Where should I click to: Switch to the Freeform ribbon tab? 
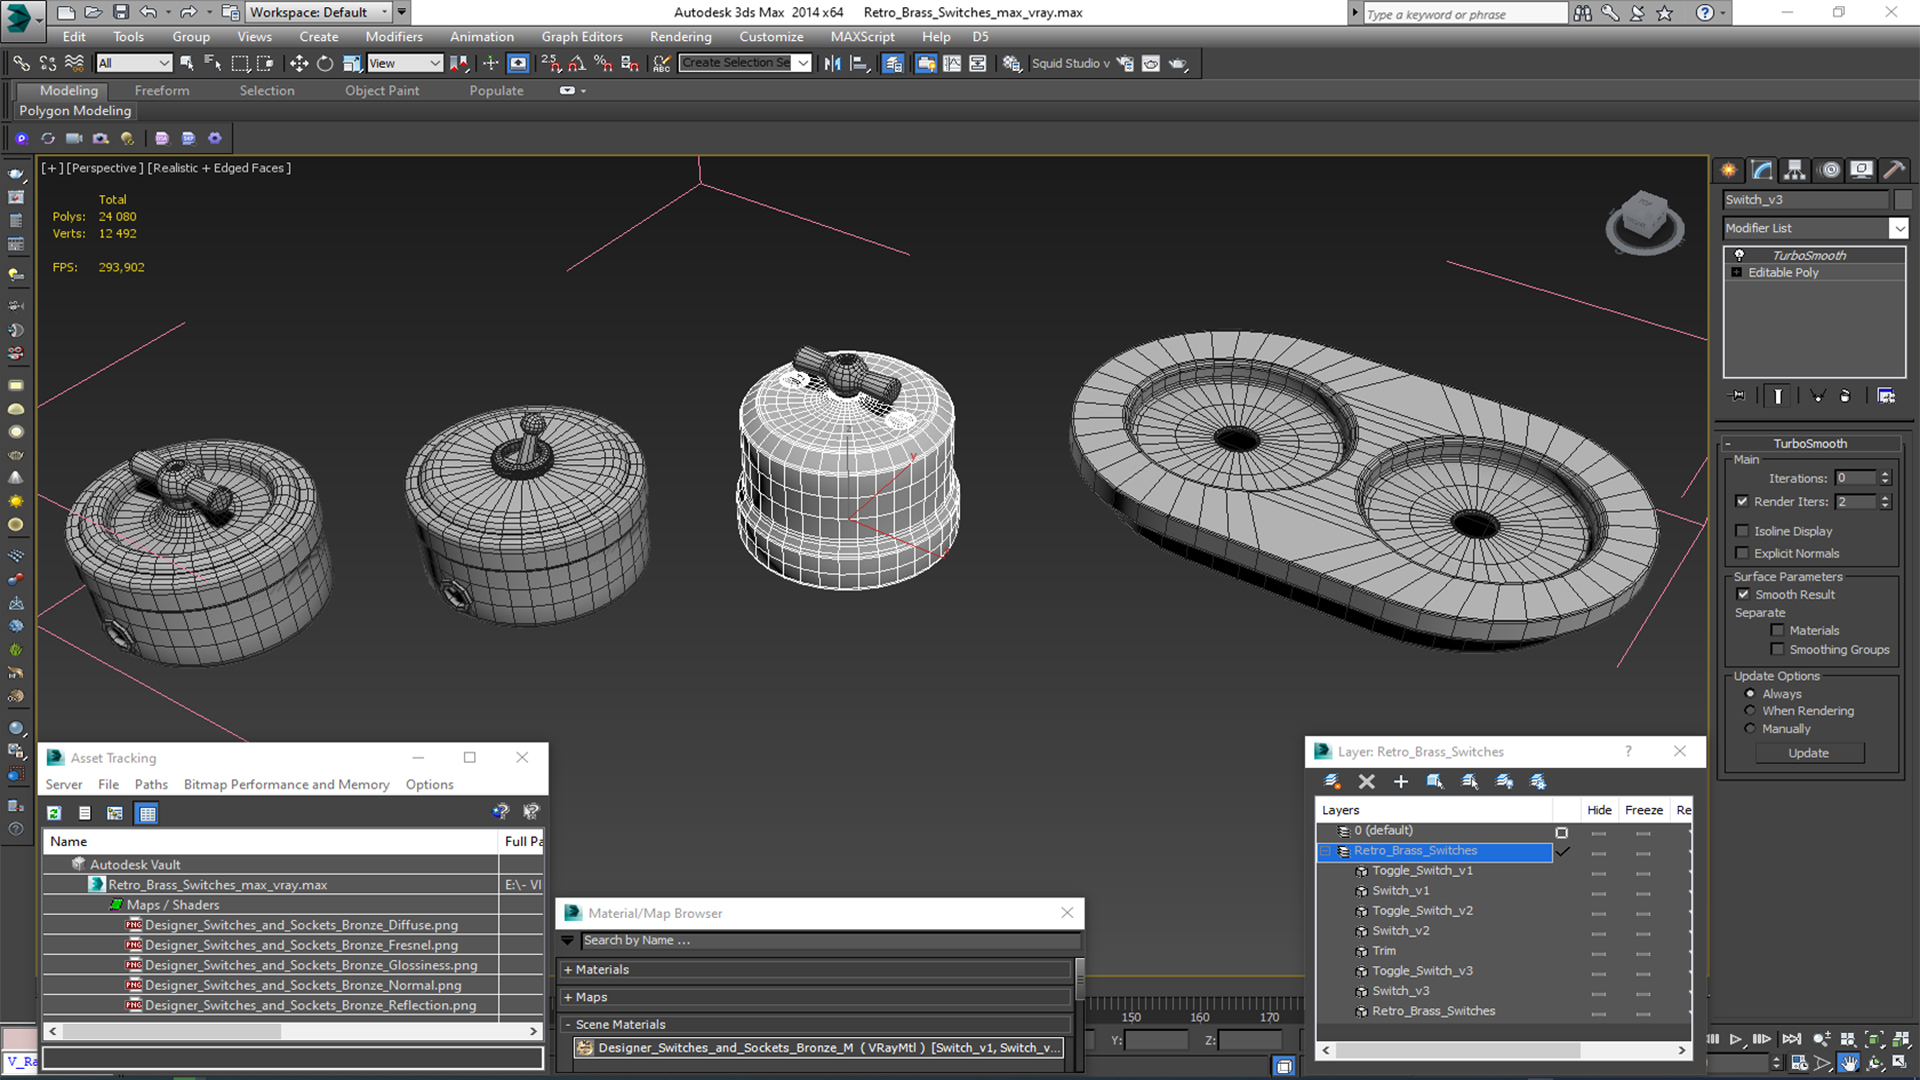[162, 90]
